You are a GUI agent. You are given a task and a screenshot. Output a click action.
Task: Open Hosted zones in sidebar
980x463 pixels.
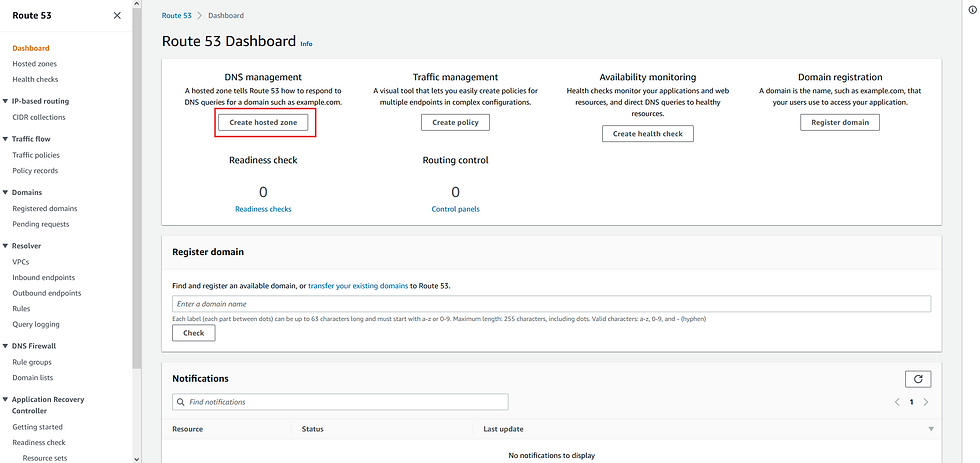pos(34,64)
